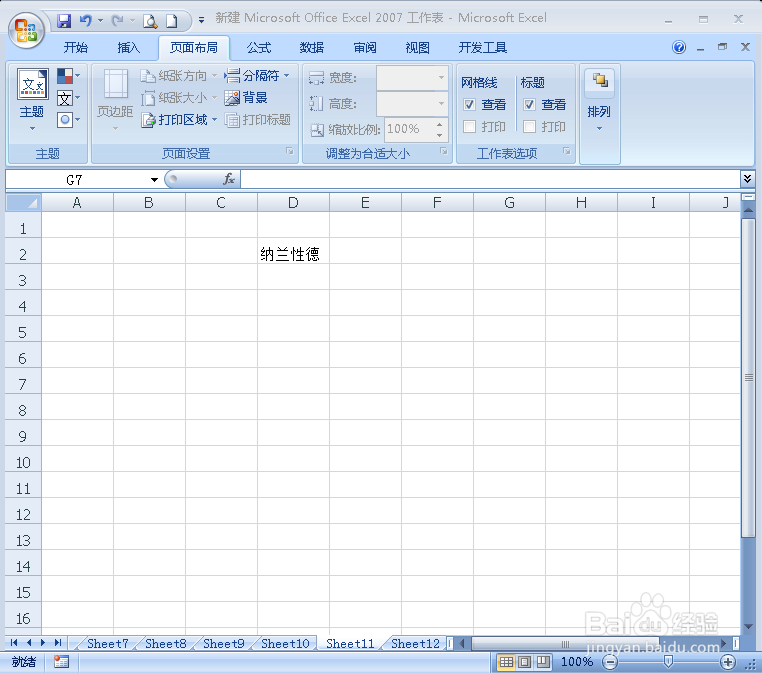Screen dimensions: 762x674
Task: Enable Headings Print (打印) checkbox
Action: [529, 127]
